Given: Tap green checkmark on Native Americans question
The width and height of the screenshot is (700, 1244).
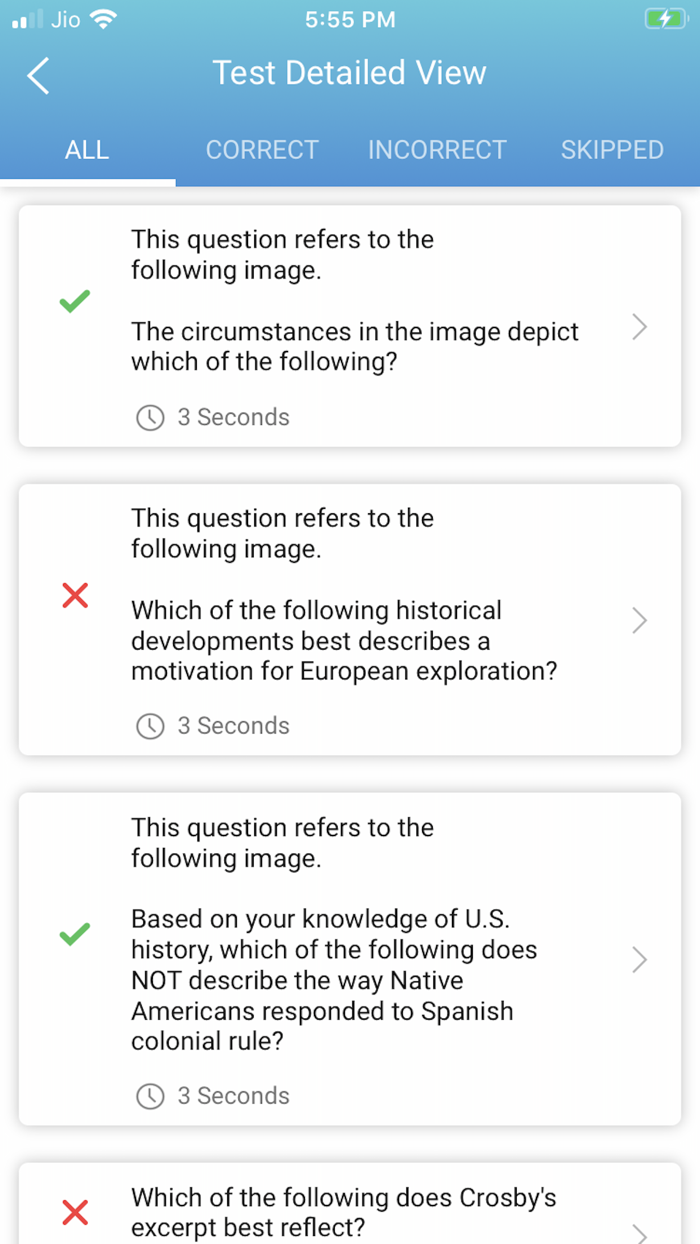Looking at the screenshot, I should tap(75, 934).
